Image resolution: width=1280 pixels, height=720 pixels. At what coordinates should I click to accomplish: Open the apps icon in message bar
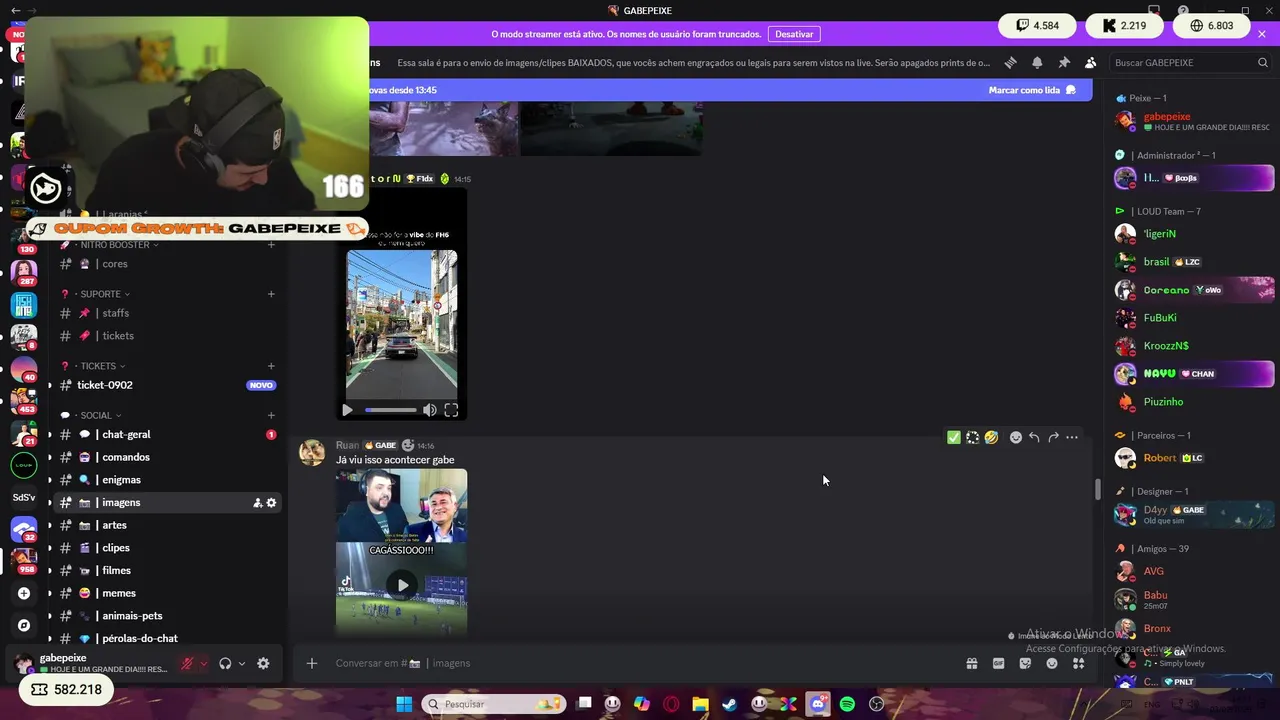pos(1078,663)
